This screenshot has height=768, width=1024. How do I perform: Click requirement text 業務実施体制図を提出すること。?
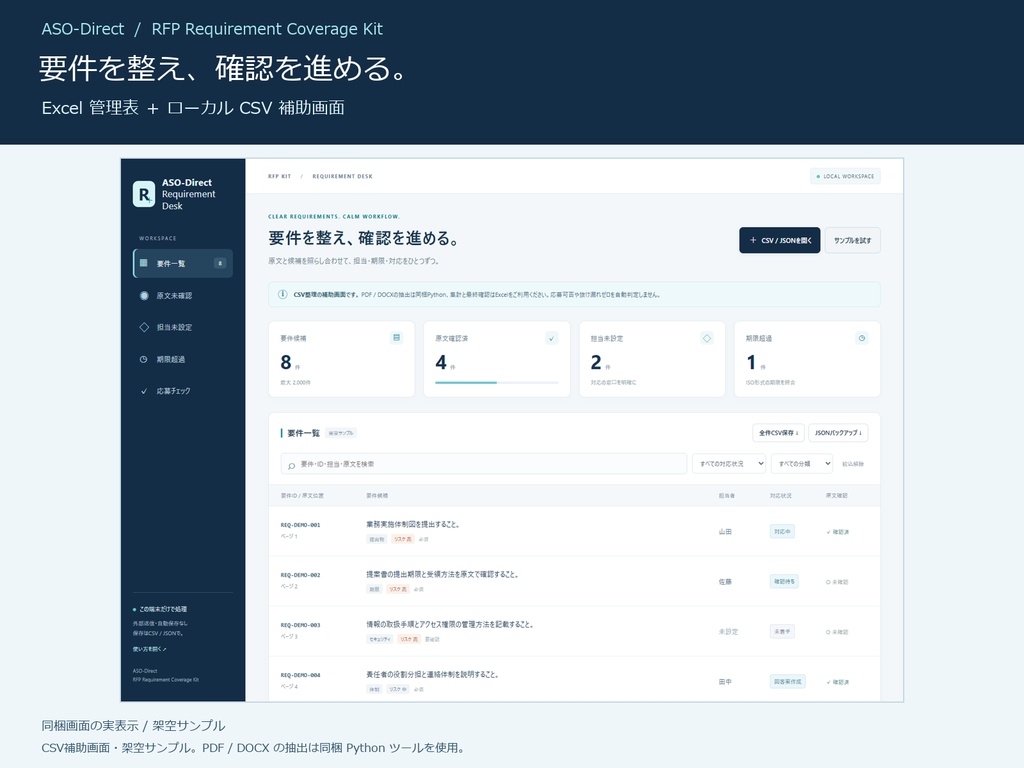point(413,524)
